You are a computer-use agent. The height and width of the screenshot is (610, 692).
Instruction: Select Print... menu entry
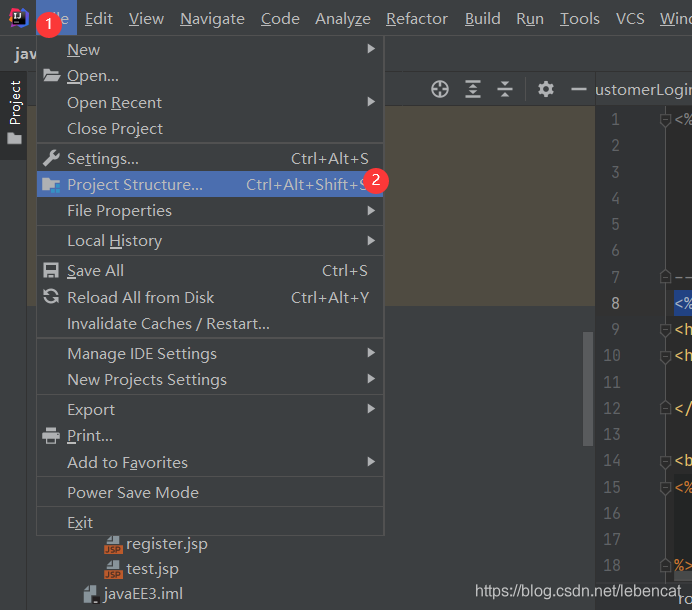[x=210, y=436]
